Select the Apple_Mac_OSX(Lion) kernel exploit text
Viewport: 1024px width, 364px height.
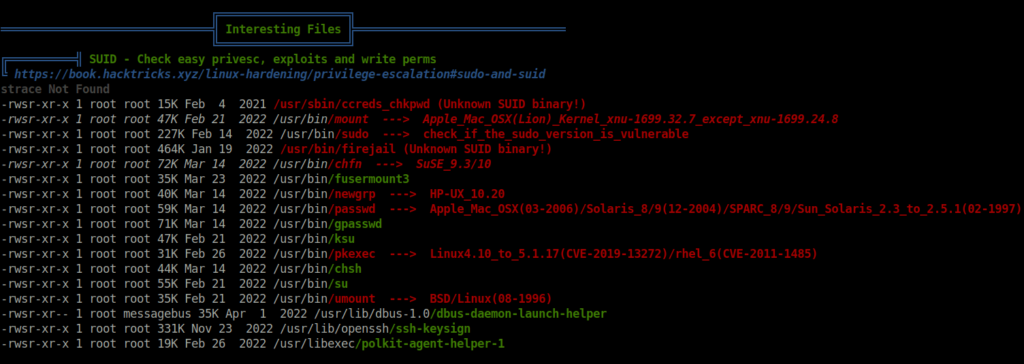tap(630, 119)
